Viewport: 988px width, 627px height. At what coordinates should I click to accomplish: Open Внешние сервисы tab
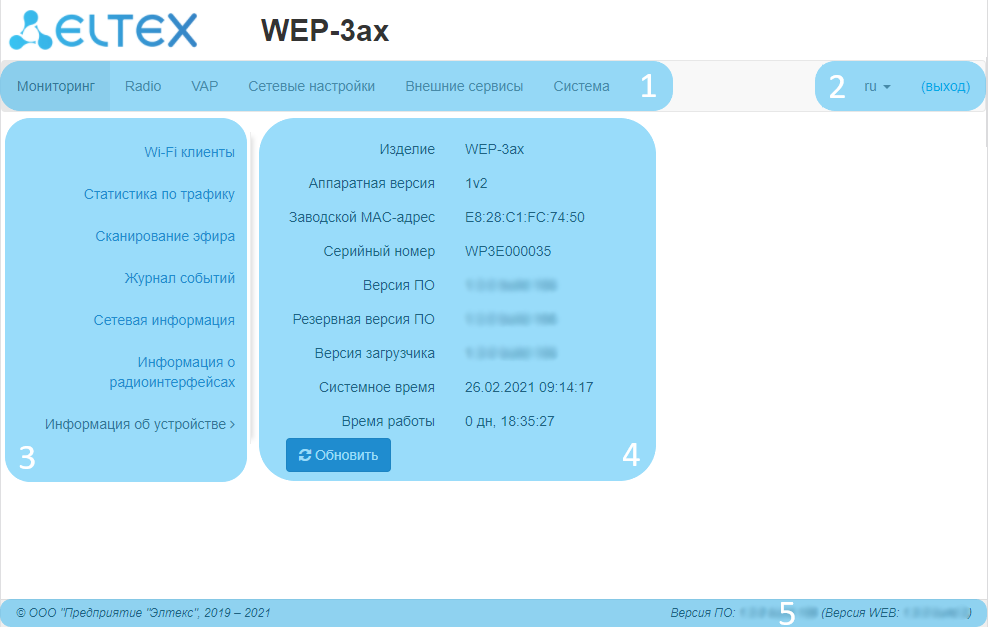(464, 86)
